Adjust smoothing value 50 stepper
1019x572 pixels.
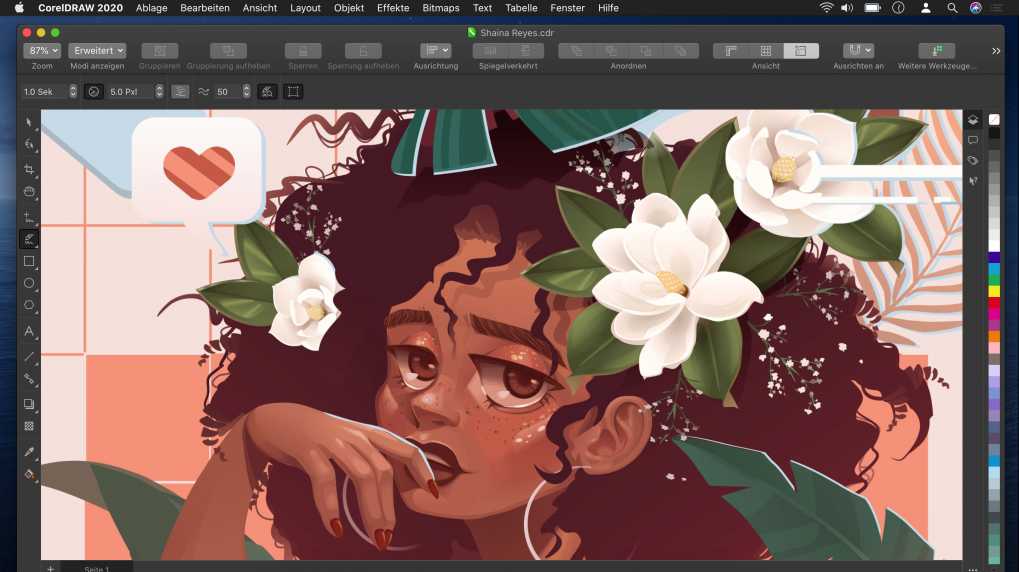coord(246,92)
